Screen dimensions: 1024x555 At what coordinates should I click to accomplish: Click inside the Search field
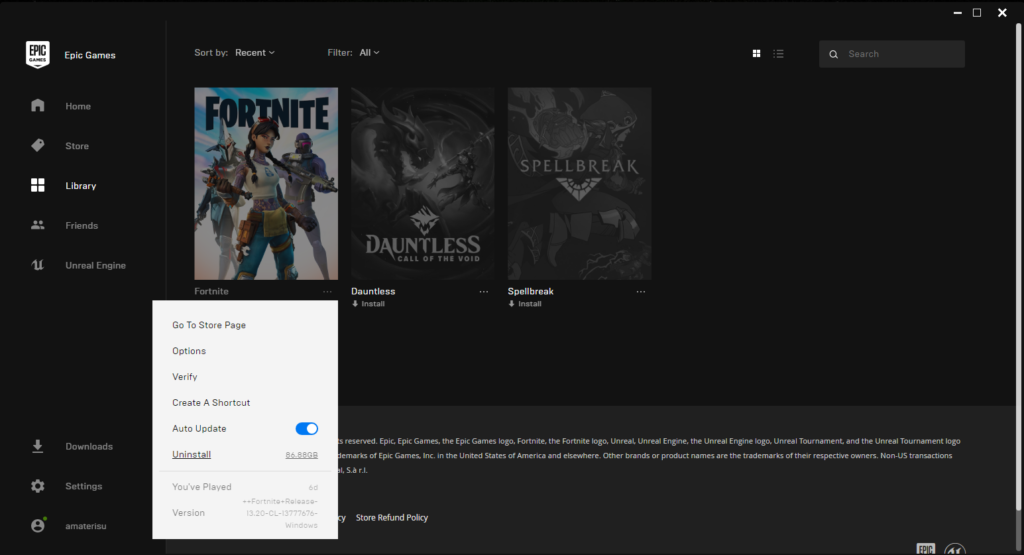pos(892,54)
